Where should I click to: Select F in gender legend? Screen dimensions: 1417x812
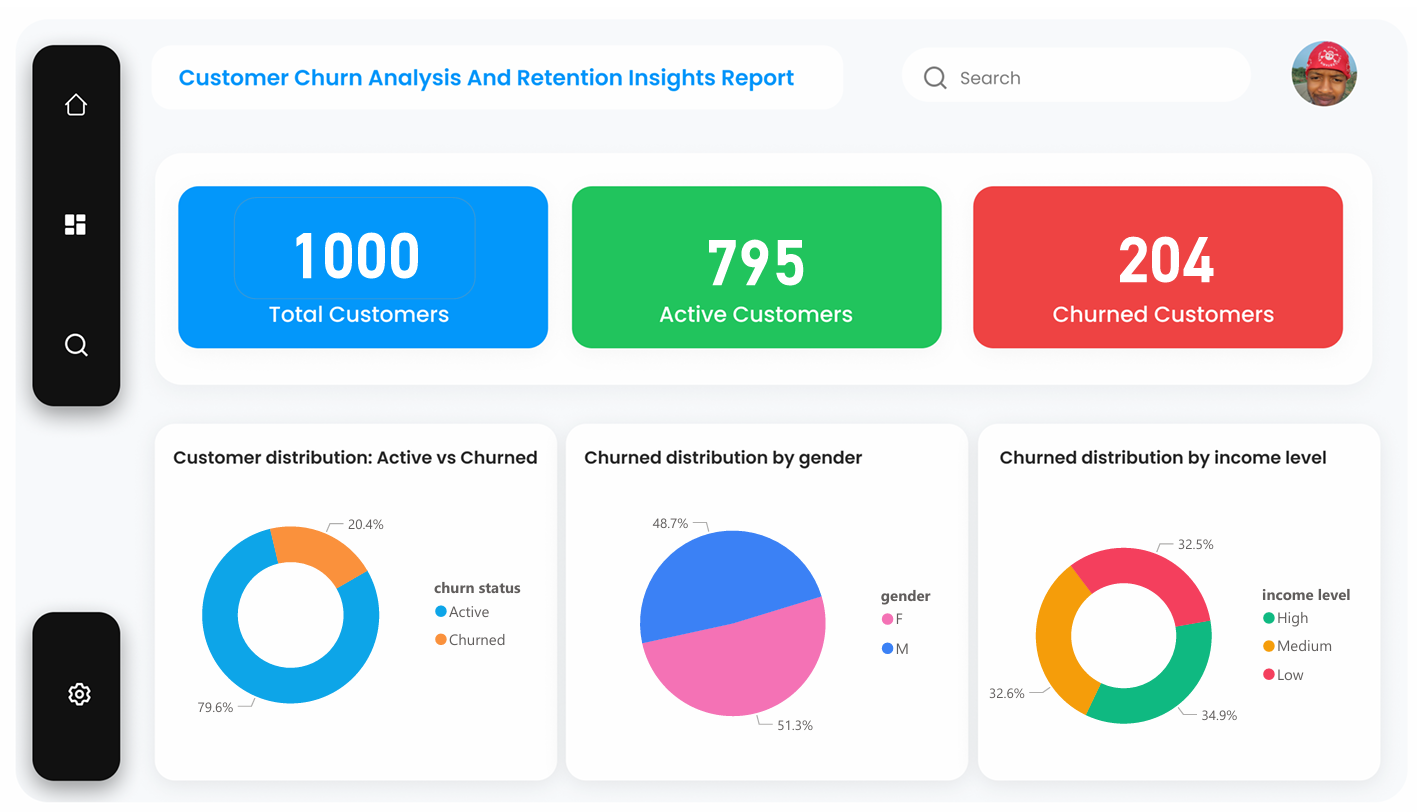point(892,620)
